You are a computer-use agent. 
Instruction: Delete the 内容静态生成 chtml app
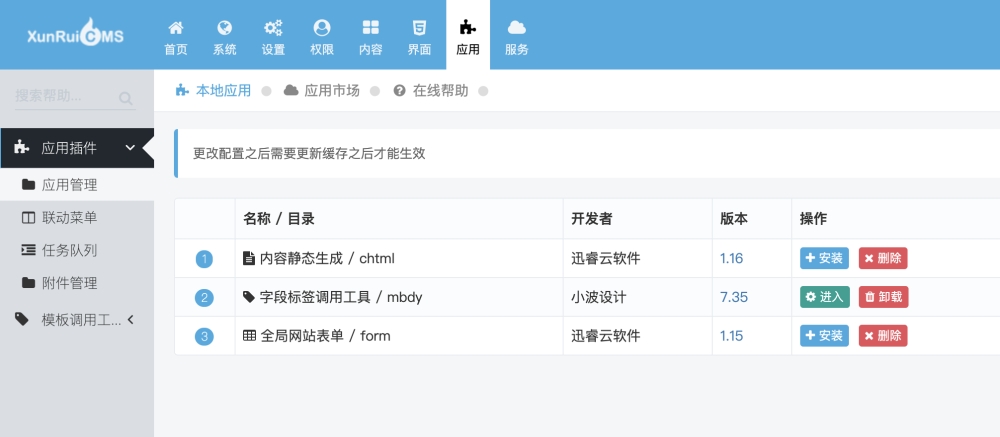point(883,258)
